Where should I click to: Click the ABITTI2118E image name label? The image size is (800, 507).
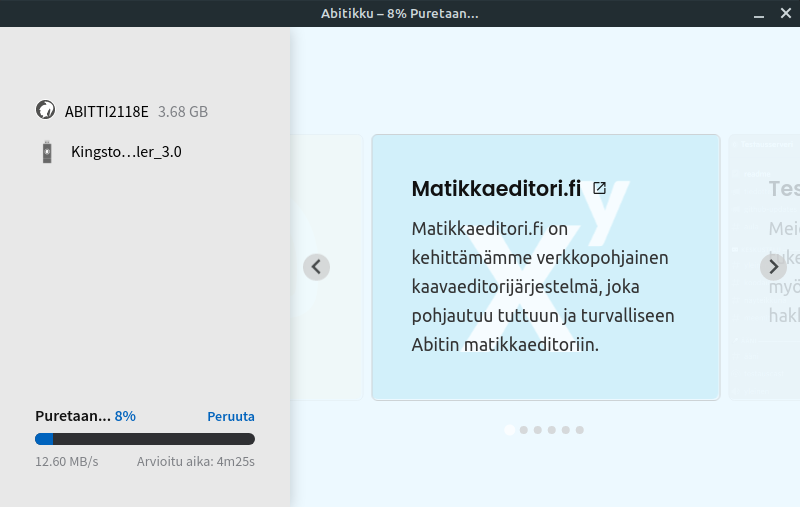tap(107, 111)
